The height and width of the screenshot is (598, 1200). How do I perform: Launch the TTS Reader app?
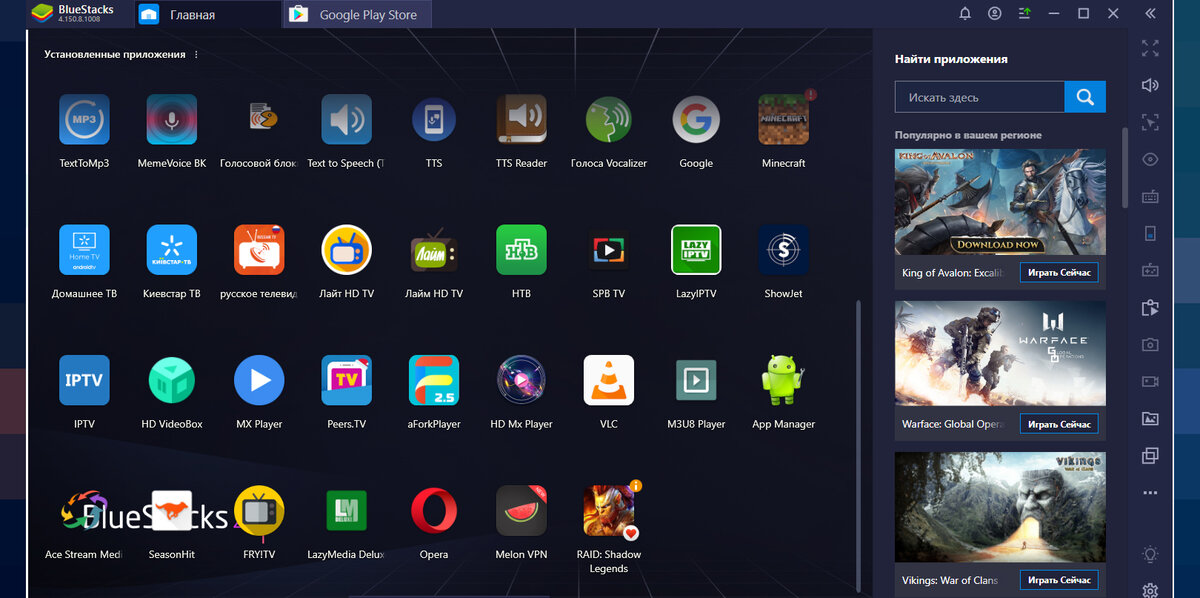[x=521, y=120]
